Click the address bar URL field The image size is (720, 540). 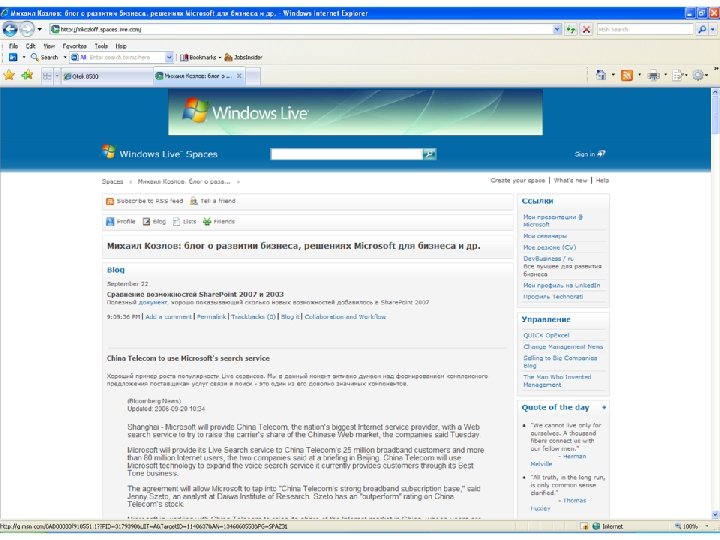pos(301,29)
